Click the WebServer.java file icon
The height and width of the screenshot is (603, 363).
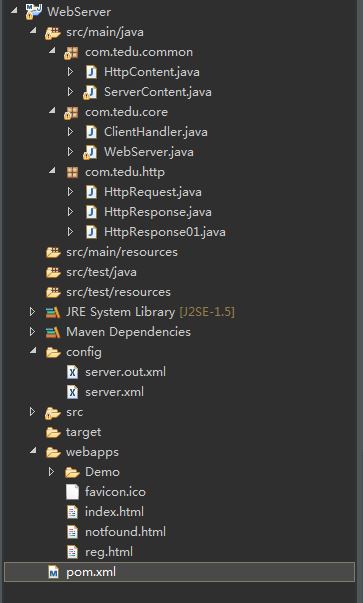[x=90, y=152]
